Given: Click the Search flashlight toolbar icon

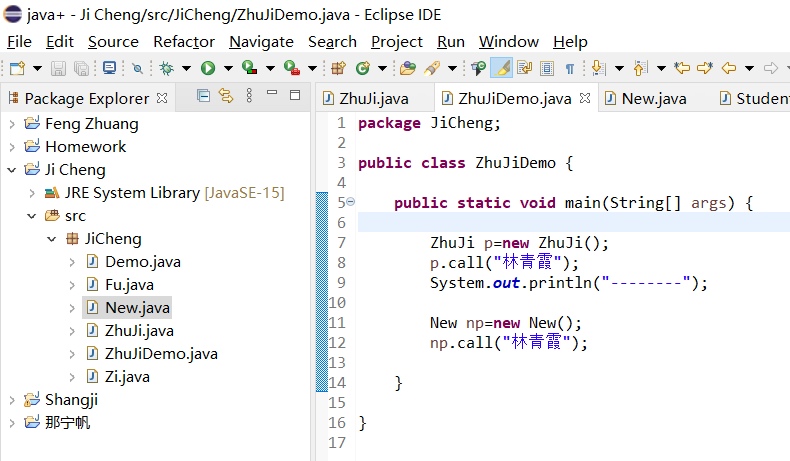Looking at the screenshot, I should pyautogui.click(x=432, y=68).
